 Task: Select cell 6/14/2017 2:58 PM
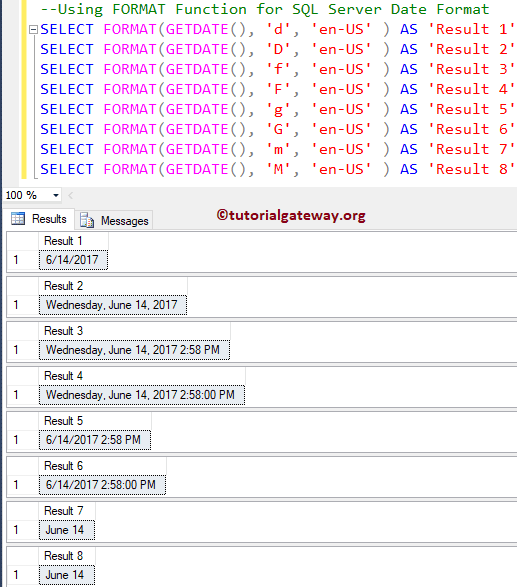95,440
